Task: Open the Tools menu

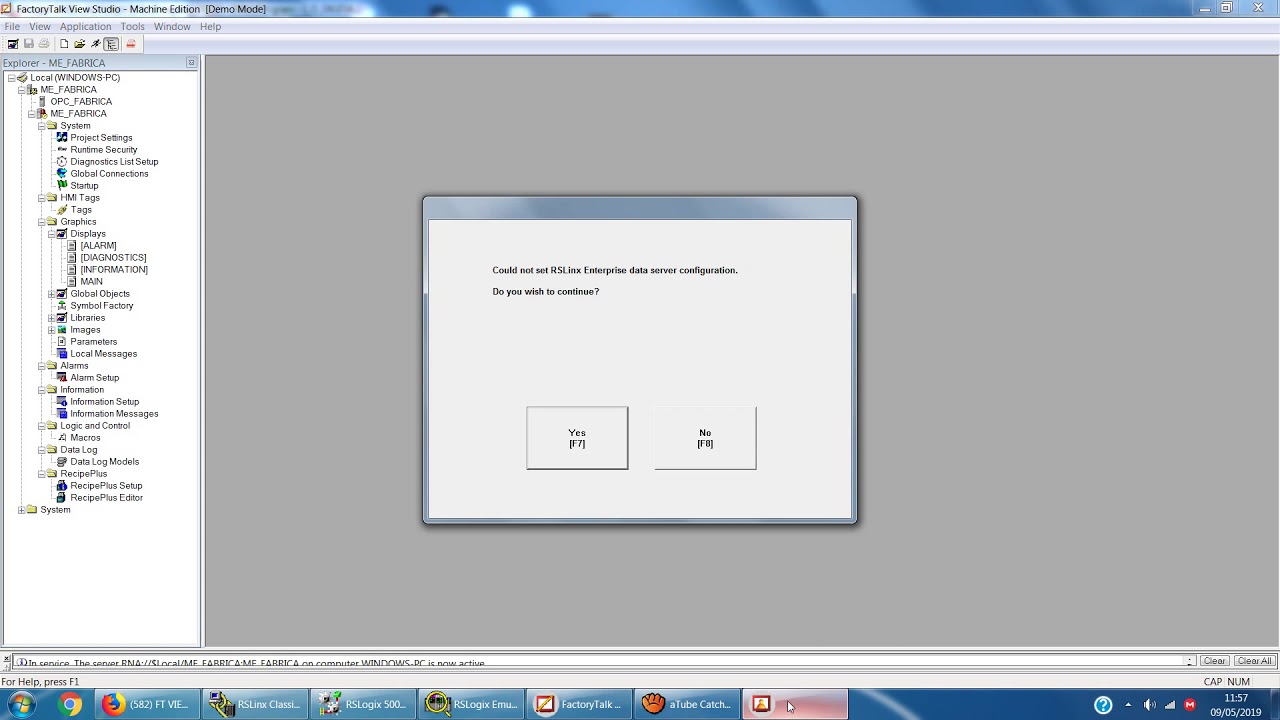Action: coord(132,26)
